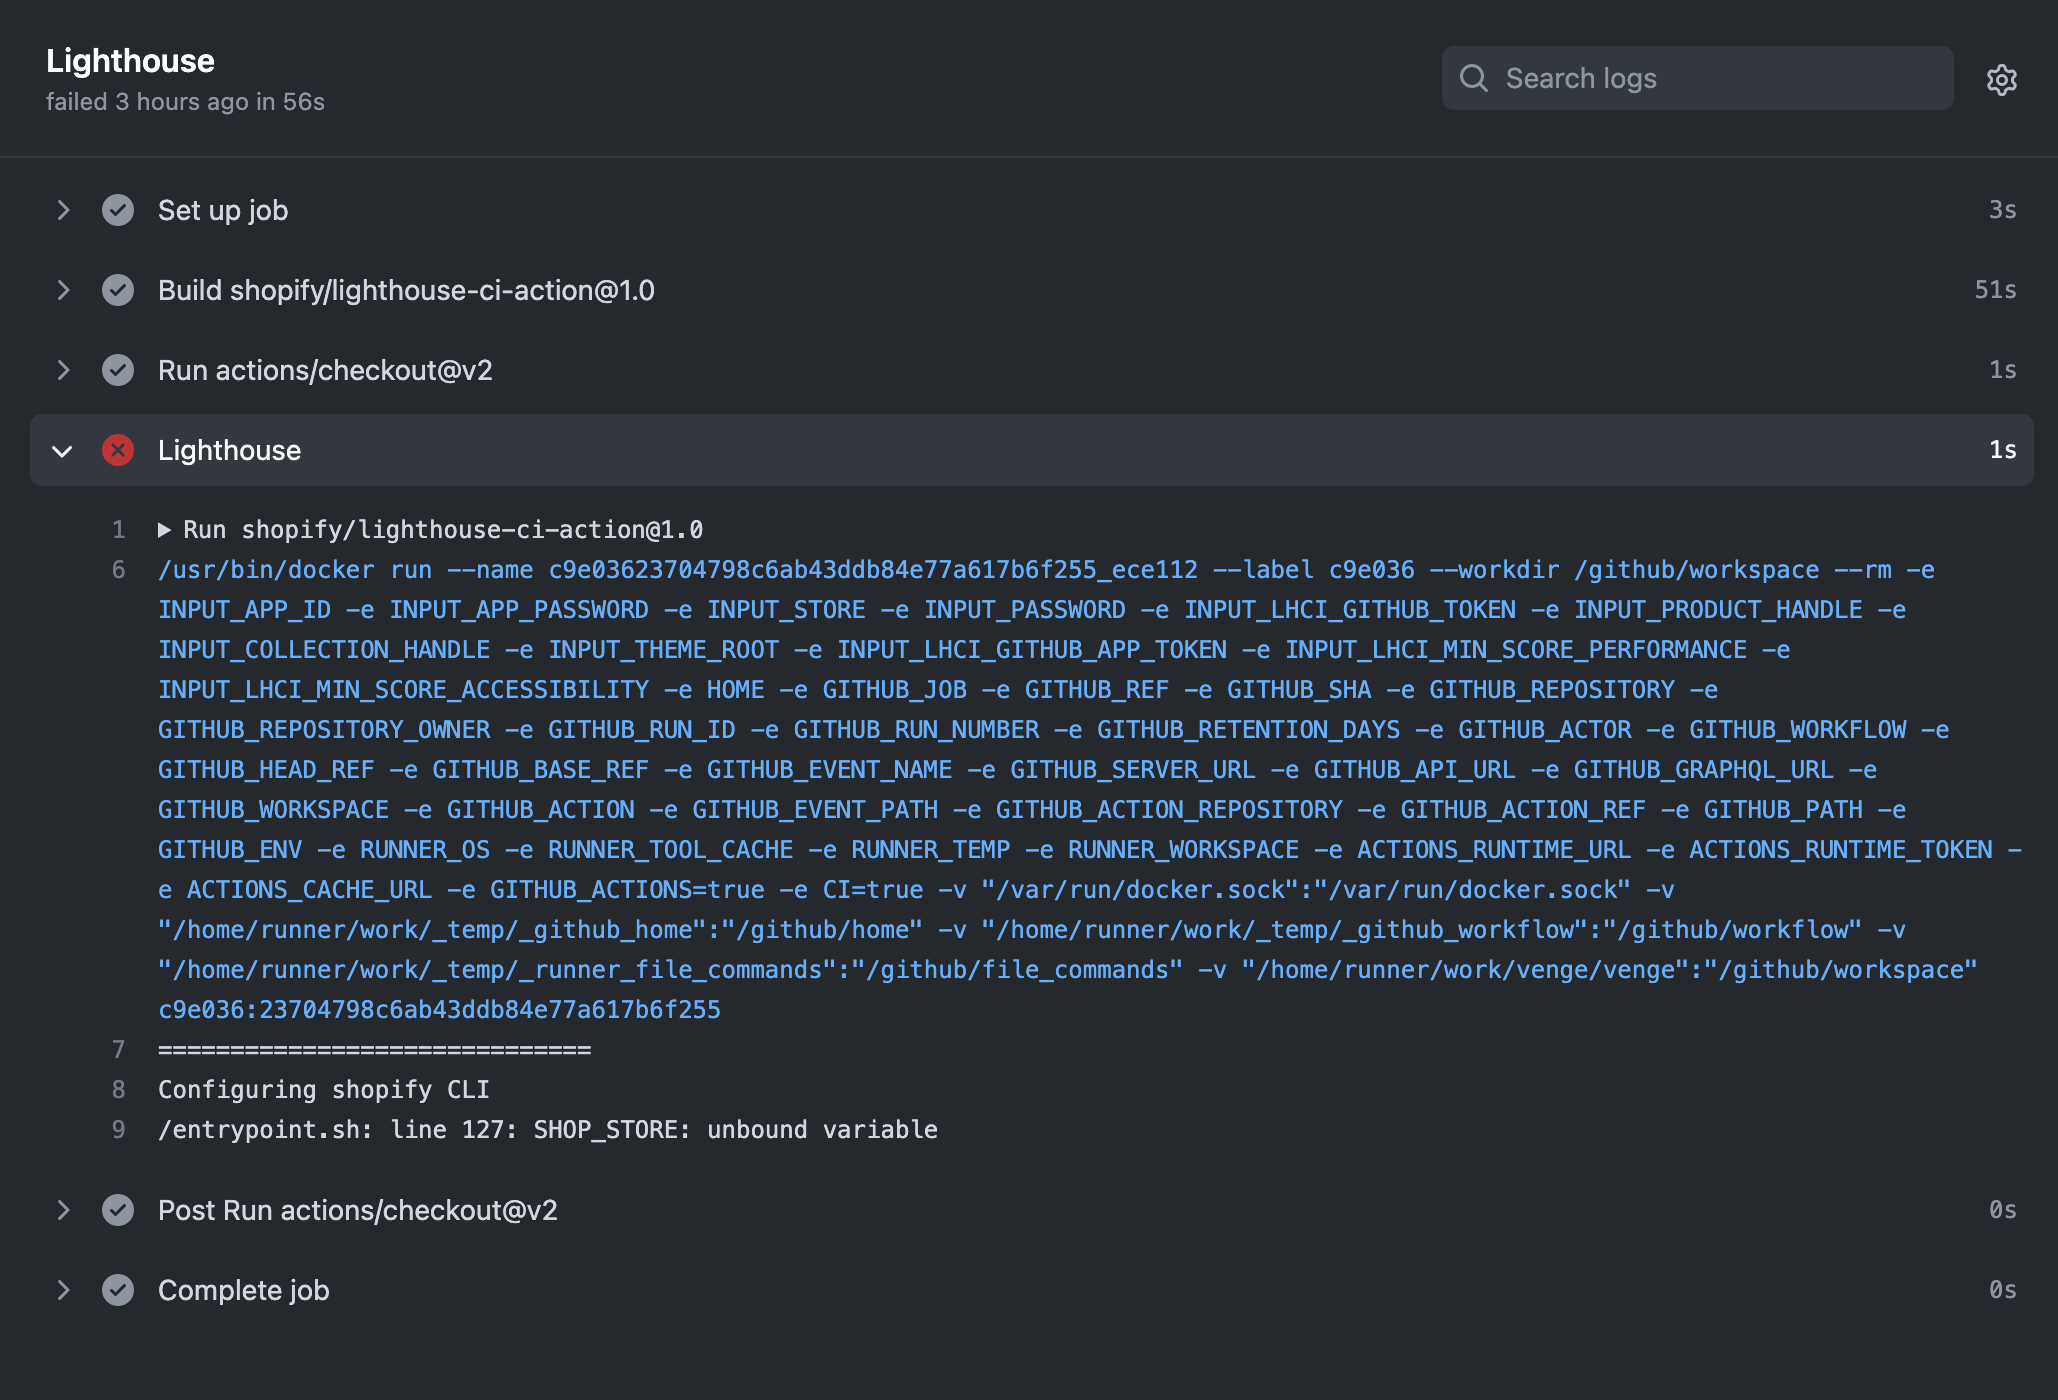The width and height of the screenshot is (2058, 1400).
Task: Click the success icon on Post Run actions/checkout@v2
Action: coord(118,1210)
